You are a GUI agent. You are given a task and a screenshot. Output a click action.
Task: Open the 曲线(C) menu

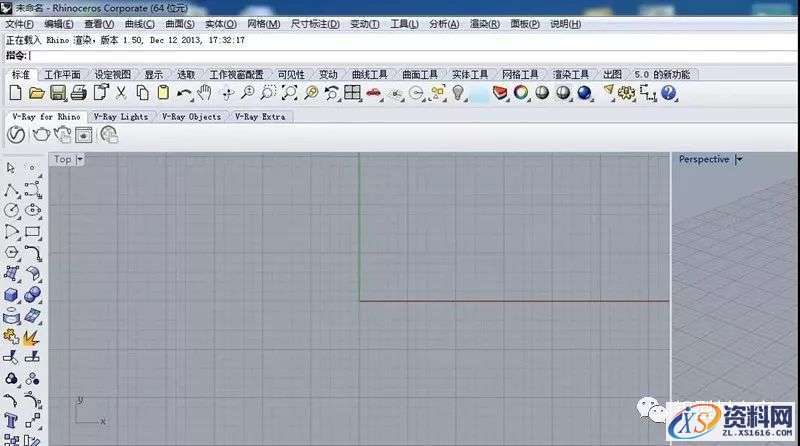139,23
